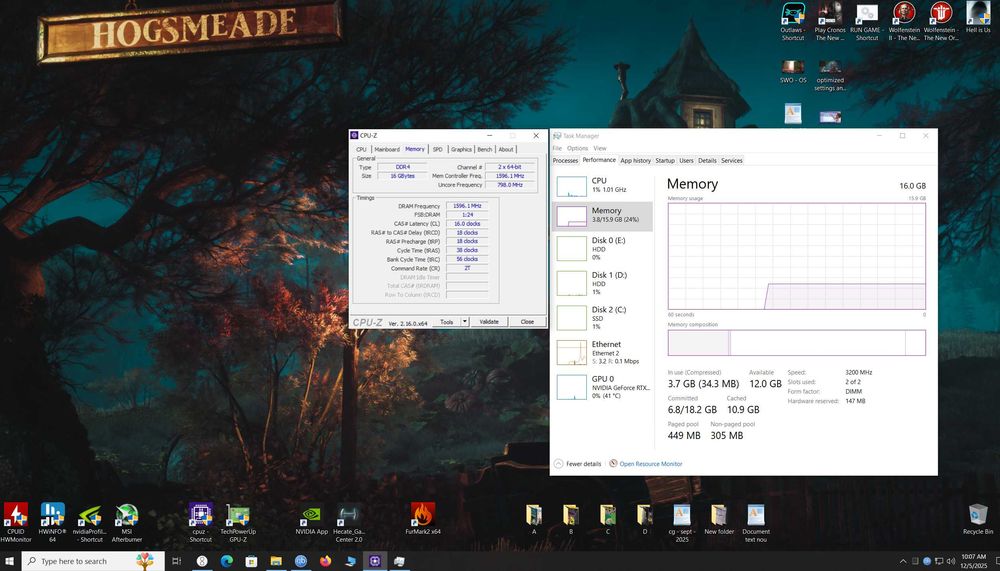Select the SWO - OS desktop thumbnail
1000x571 pixels.
pyautogui.click(x=793, y=71)
